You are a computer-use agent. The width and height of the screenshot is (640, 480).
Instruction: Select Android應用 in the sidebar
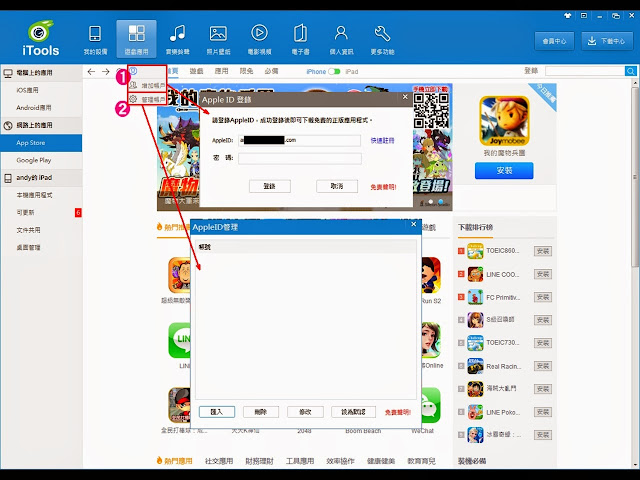point(41,108)
